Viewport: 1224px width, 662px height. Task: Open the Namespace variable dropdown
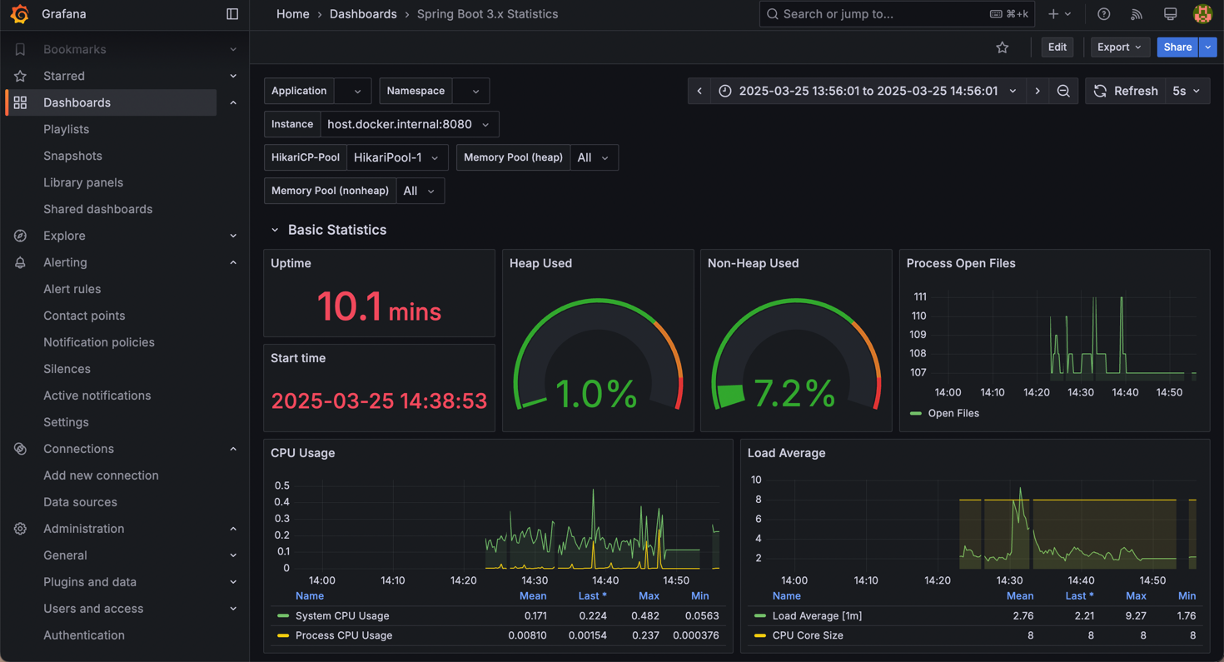coord(471,91)
